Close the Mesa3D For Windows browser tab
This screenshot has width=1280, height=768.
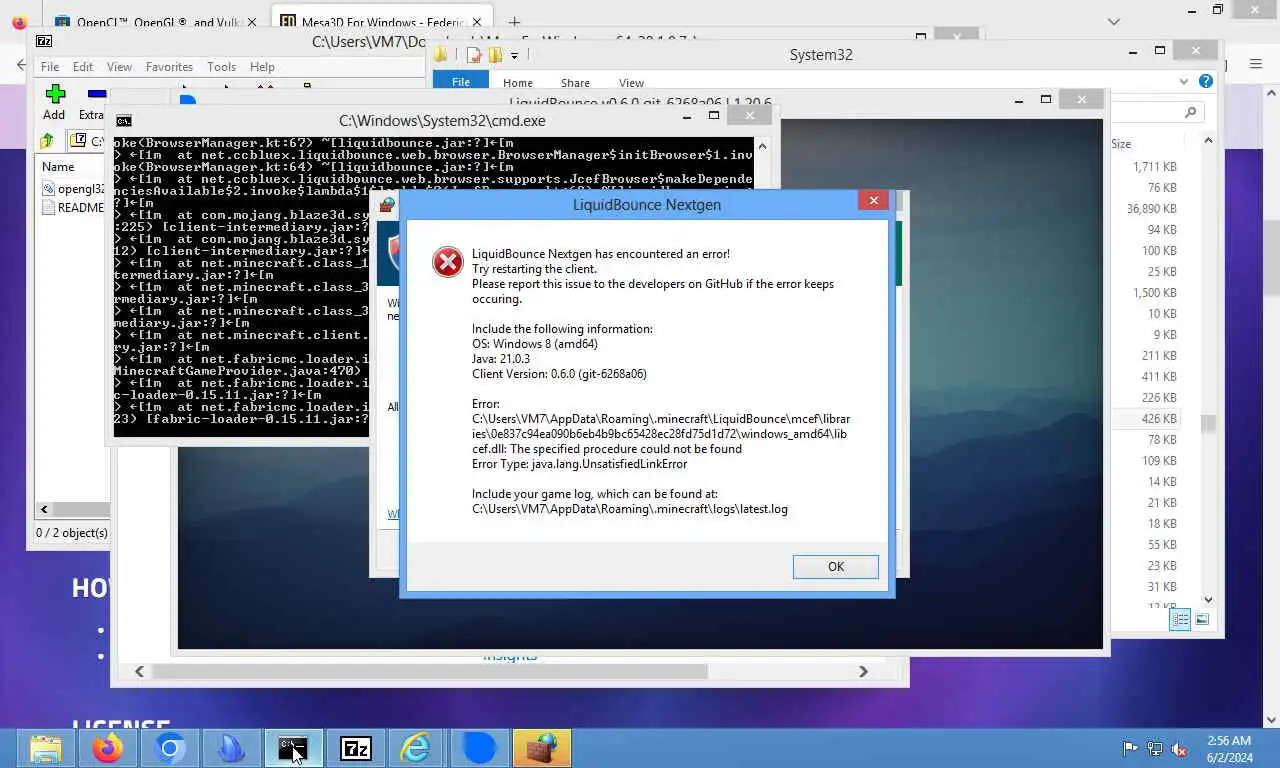coord(476,22)
